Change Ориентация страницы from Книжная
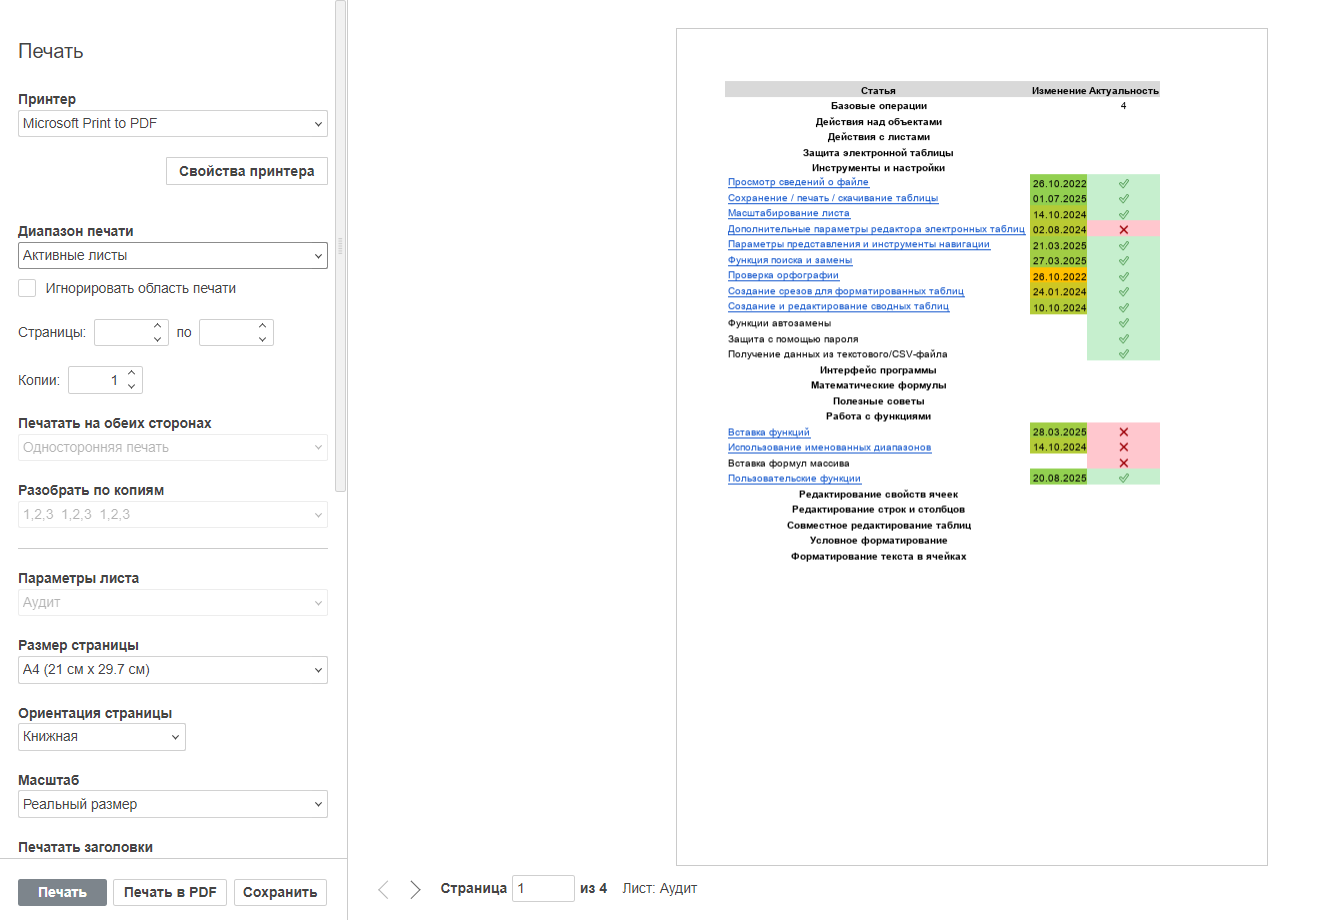This screenshot has height=920, width=1321. click(102, 737)
